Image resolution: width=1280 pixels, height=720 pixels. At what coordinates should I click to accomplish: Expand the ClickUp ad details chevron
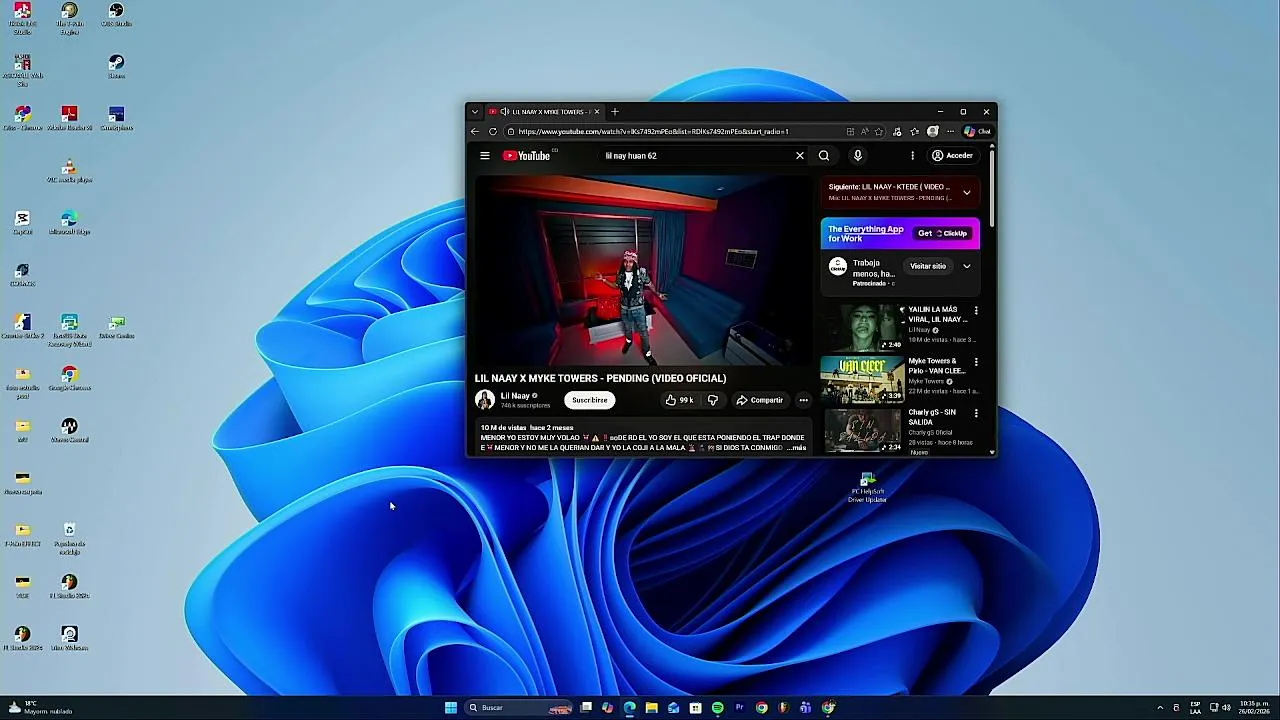[x=966, y=266]
